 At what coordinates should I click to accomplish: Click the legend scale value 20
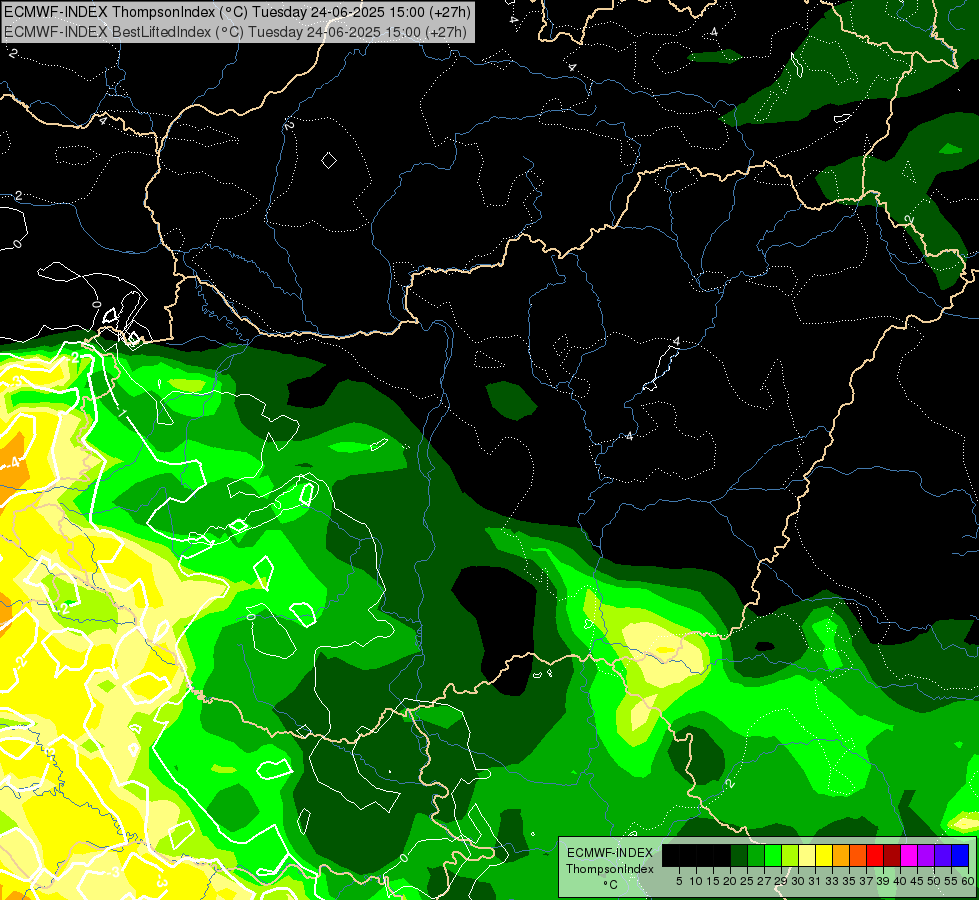point(730,881)
